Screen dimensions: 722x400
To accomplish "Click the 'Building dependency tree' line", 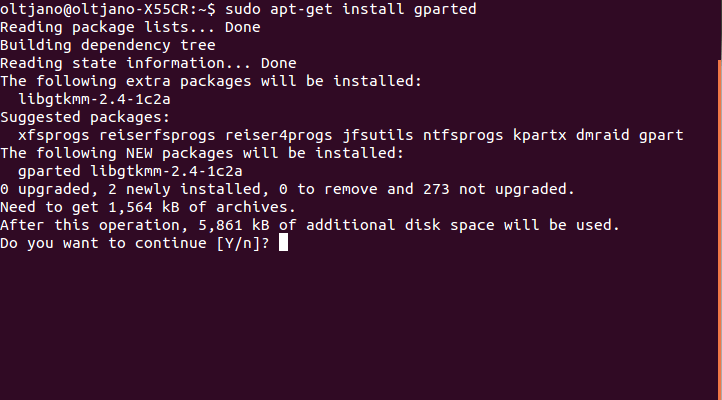I will pyautogui.click(x=108, y=45).
